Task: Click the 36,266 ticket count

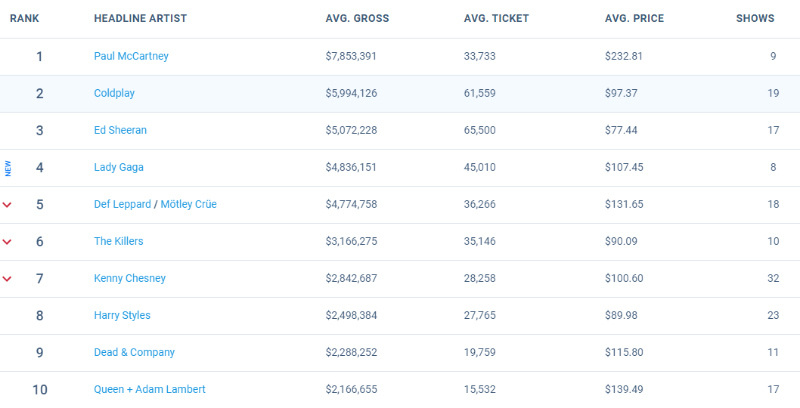Action: pos(480,204)
